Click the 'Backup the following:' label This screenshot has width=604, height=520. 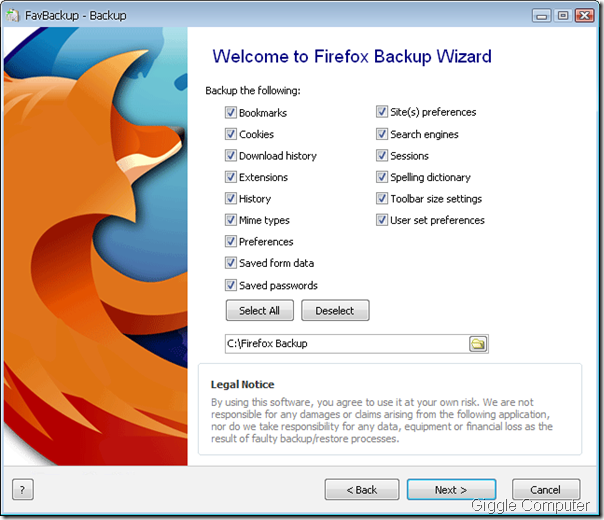pos(253,91)
